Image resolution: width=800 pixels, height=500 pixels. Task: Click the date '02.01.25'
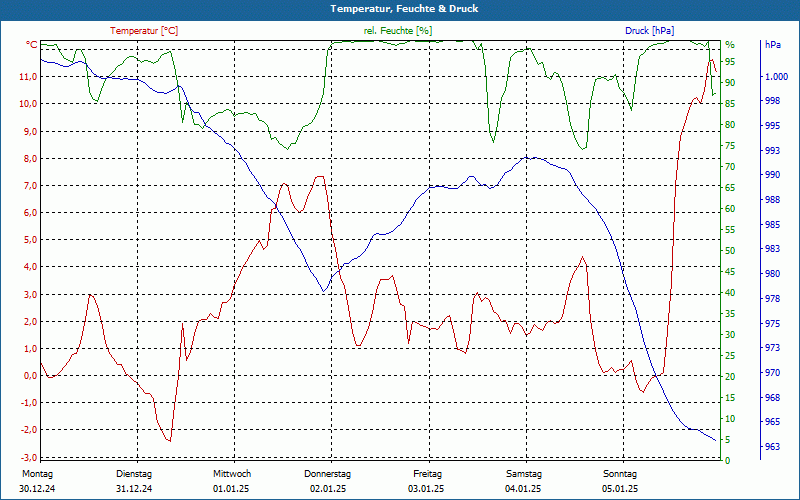328,489
